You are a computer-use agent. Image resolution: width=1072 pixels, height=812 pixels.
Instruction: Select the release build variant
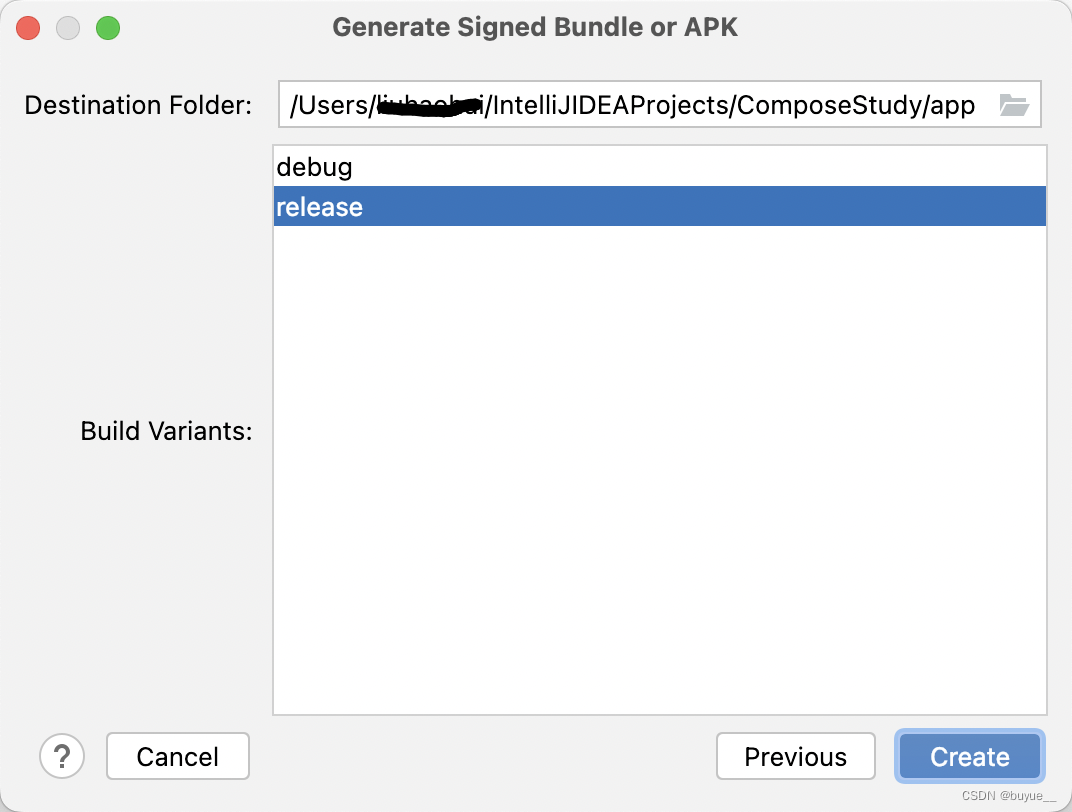319,207
